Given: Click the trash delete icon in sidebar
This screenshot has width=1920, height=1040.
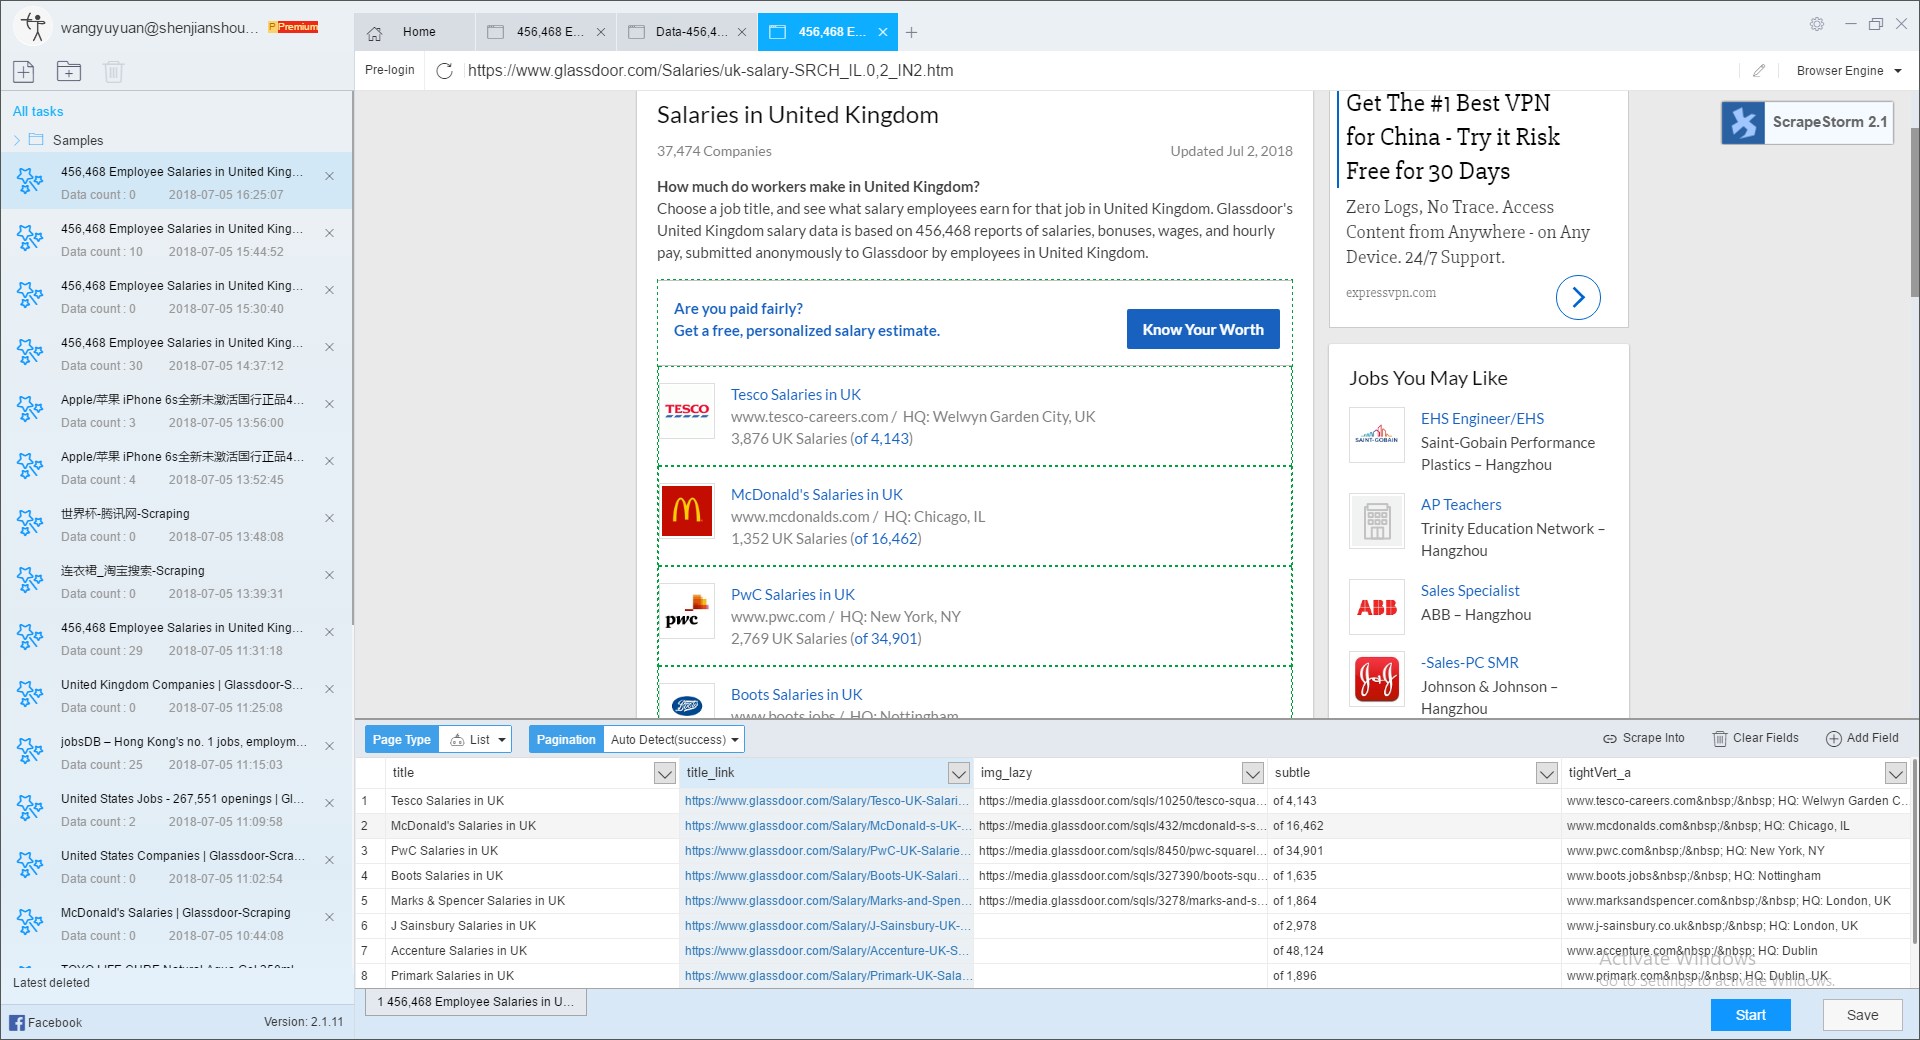Looking at the screenshot, I should (113, 71).
